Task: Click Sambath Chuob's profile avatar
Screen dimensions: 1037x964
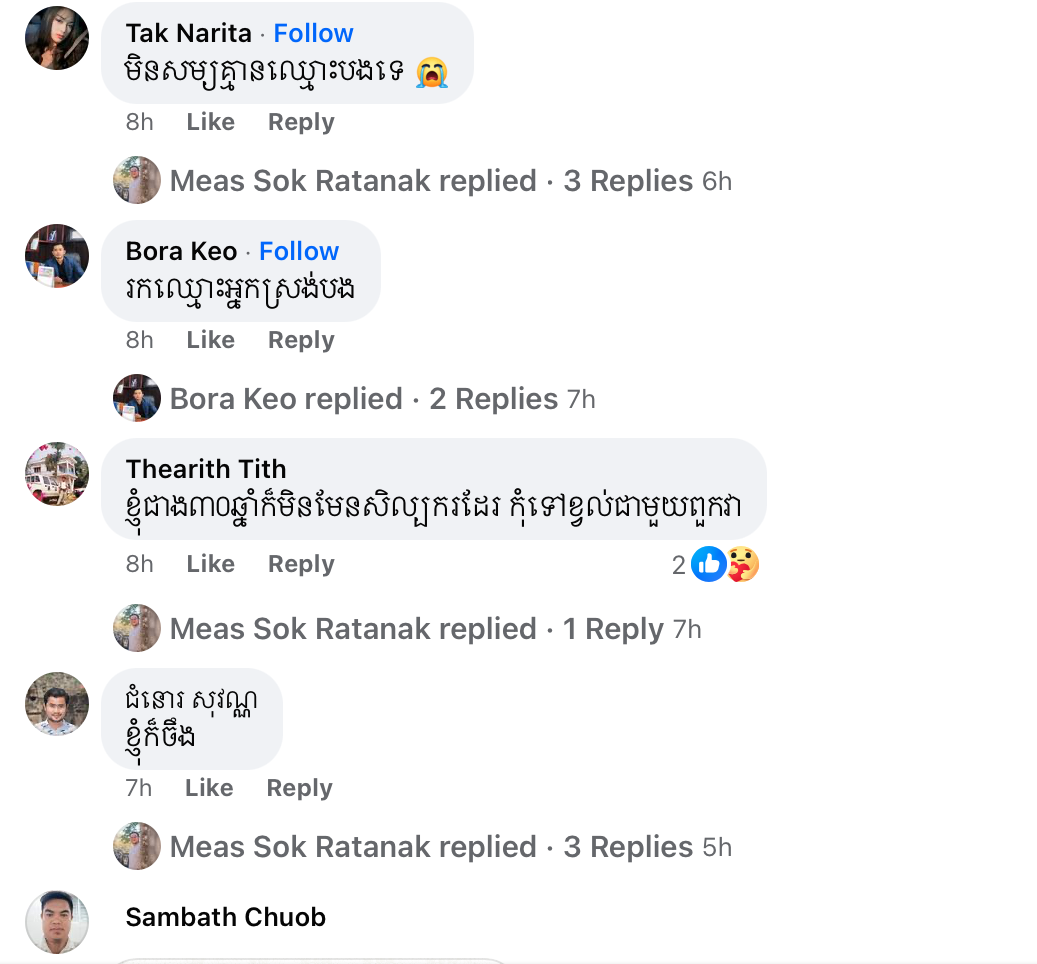Action: [57, 922]
